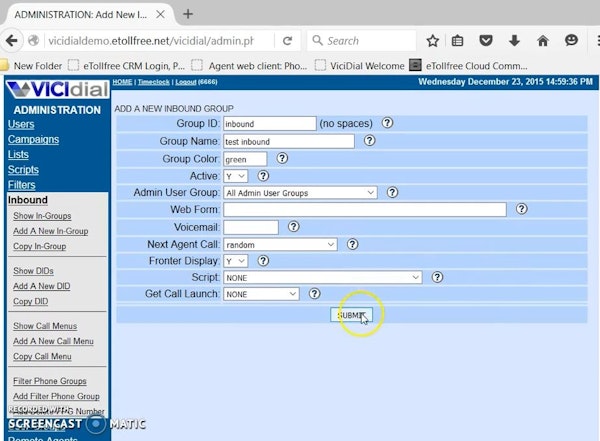Click Timeclock link in top bar
The image size is (600, 441).
tap(153, 82)
